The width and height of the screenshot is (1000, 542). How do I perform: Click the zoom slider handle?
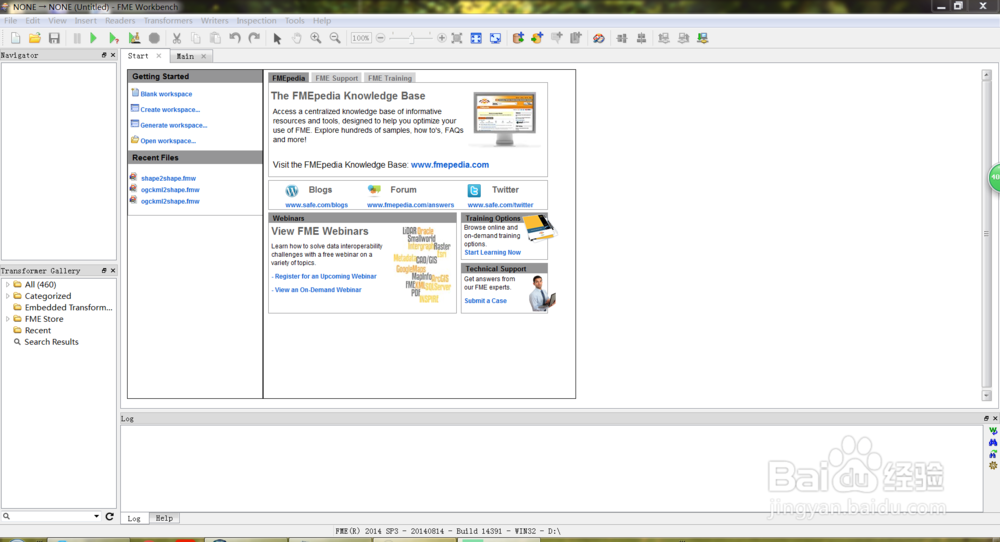(412, 38)
